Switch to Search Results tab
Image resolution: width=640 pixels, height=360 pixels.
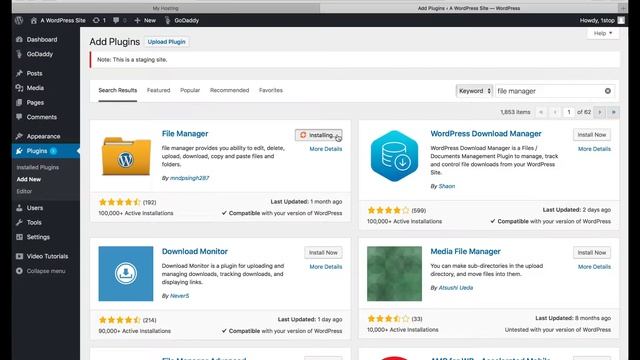click(x=118, y=90)
